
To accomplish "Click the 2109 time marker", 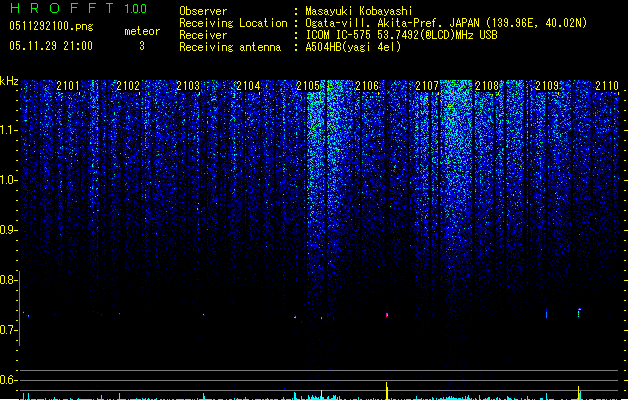I will (x=547, y=86).
